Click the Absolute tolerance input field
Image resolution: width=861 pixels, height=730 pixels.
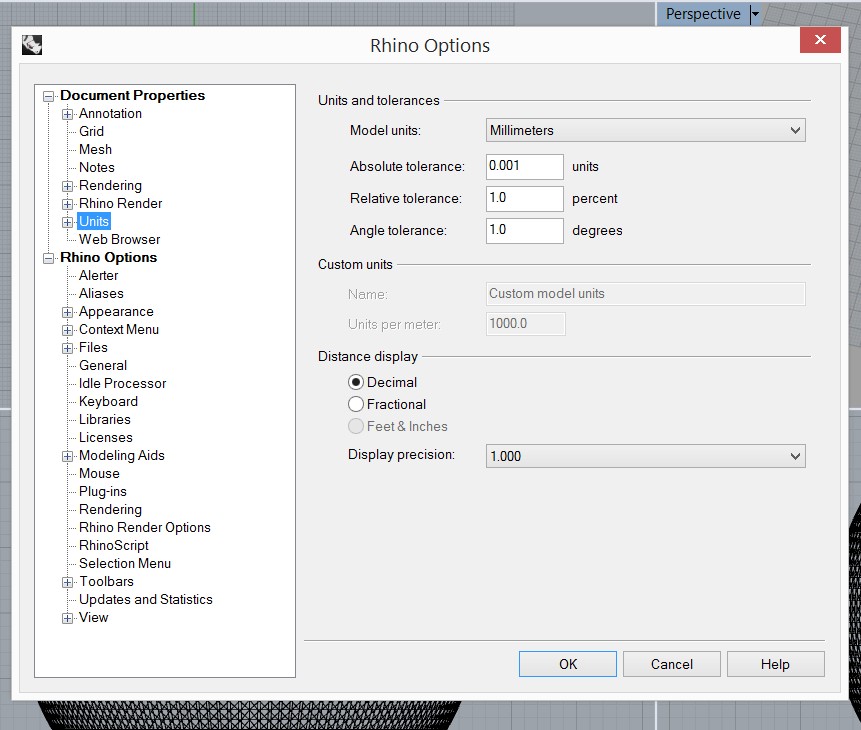(x=524, y=166)
